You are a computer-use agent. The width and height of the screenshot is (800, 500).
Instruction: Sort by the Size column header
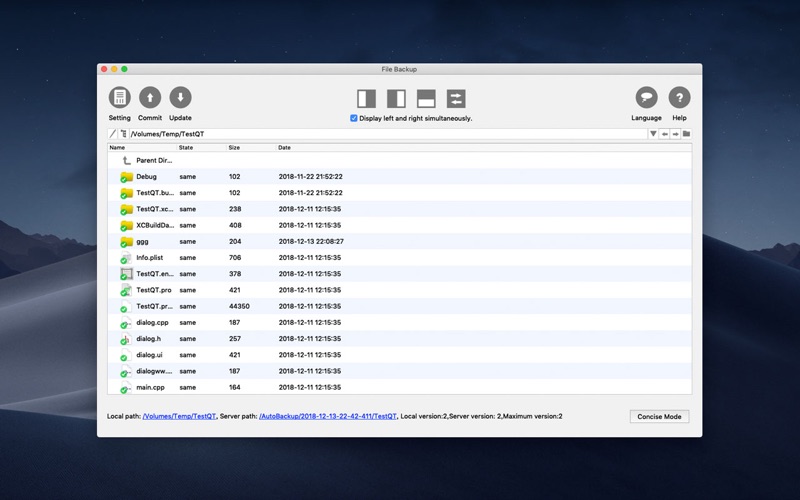click(x=251, y=147)
